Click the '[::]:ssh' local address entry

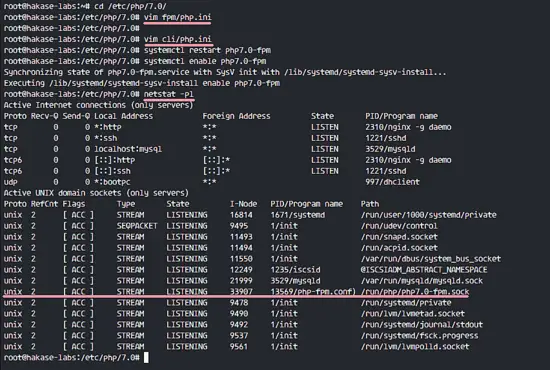point(112,171)
